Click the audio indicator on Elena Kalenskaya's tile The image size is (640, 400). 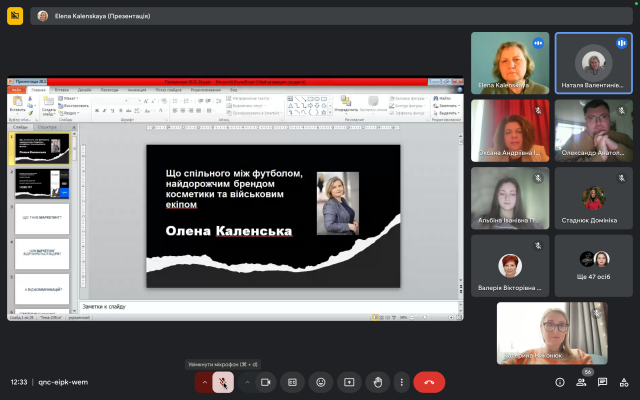(x=538, y=43)
